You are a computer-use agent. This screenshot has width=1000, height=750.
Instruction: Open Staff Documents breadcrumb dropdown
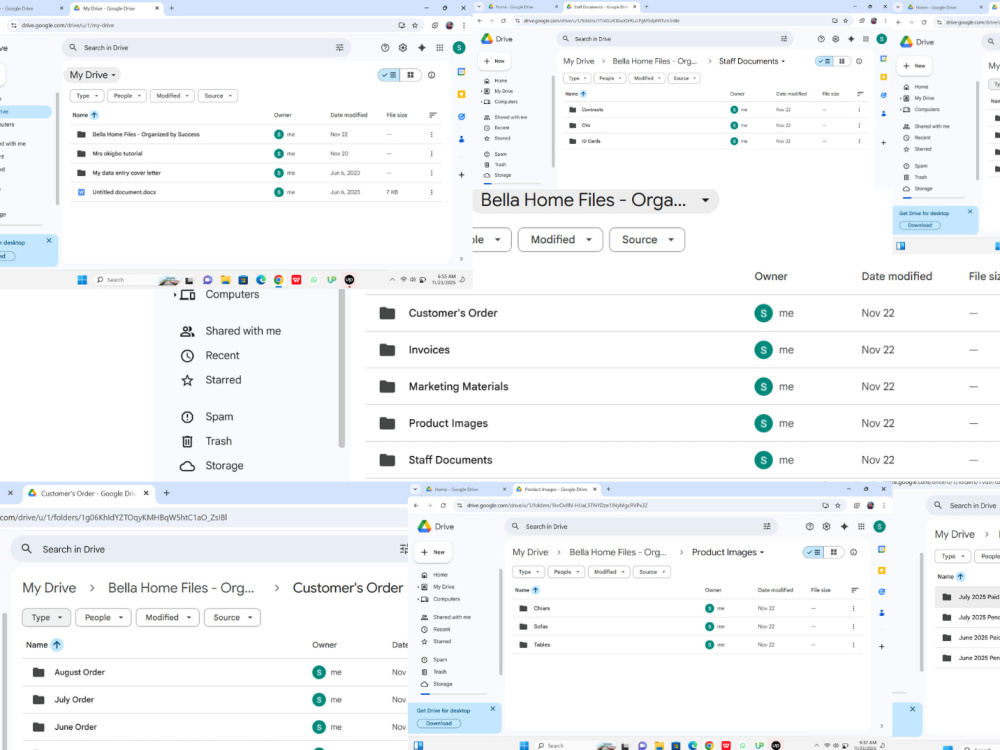pyautogui.click(x=752, y=61)
